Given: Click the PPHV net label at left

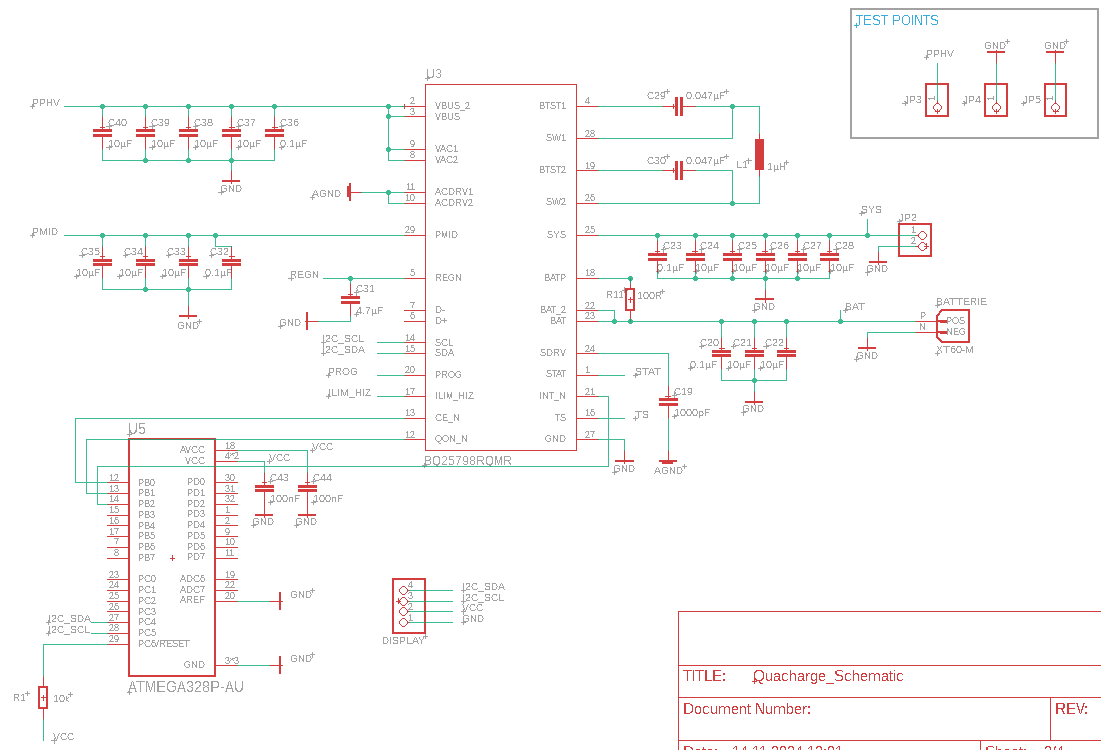Looking at the screenshot, I should 46,103.
